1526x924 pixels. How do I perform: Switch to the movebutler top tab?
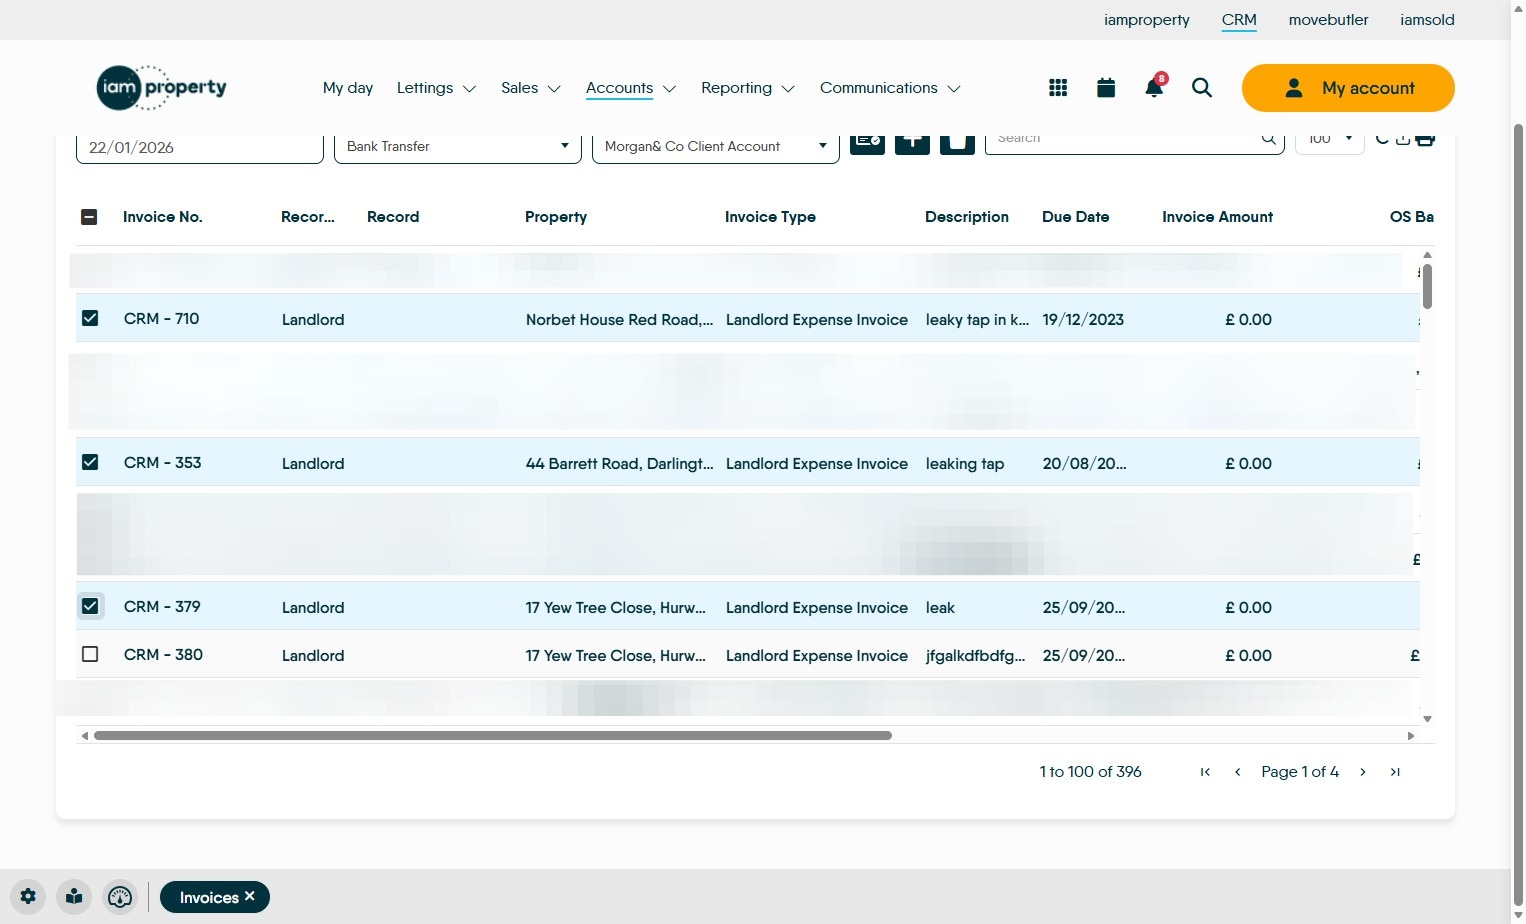[x=1328, y=20]
